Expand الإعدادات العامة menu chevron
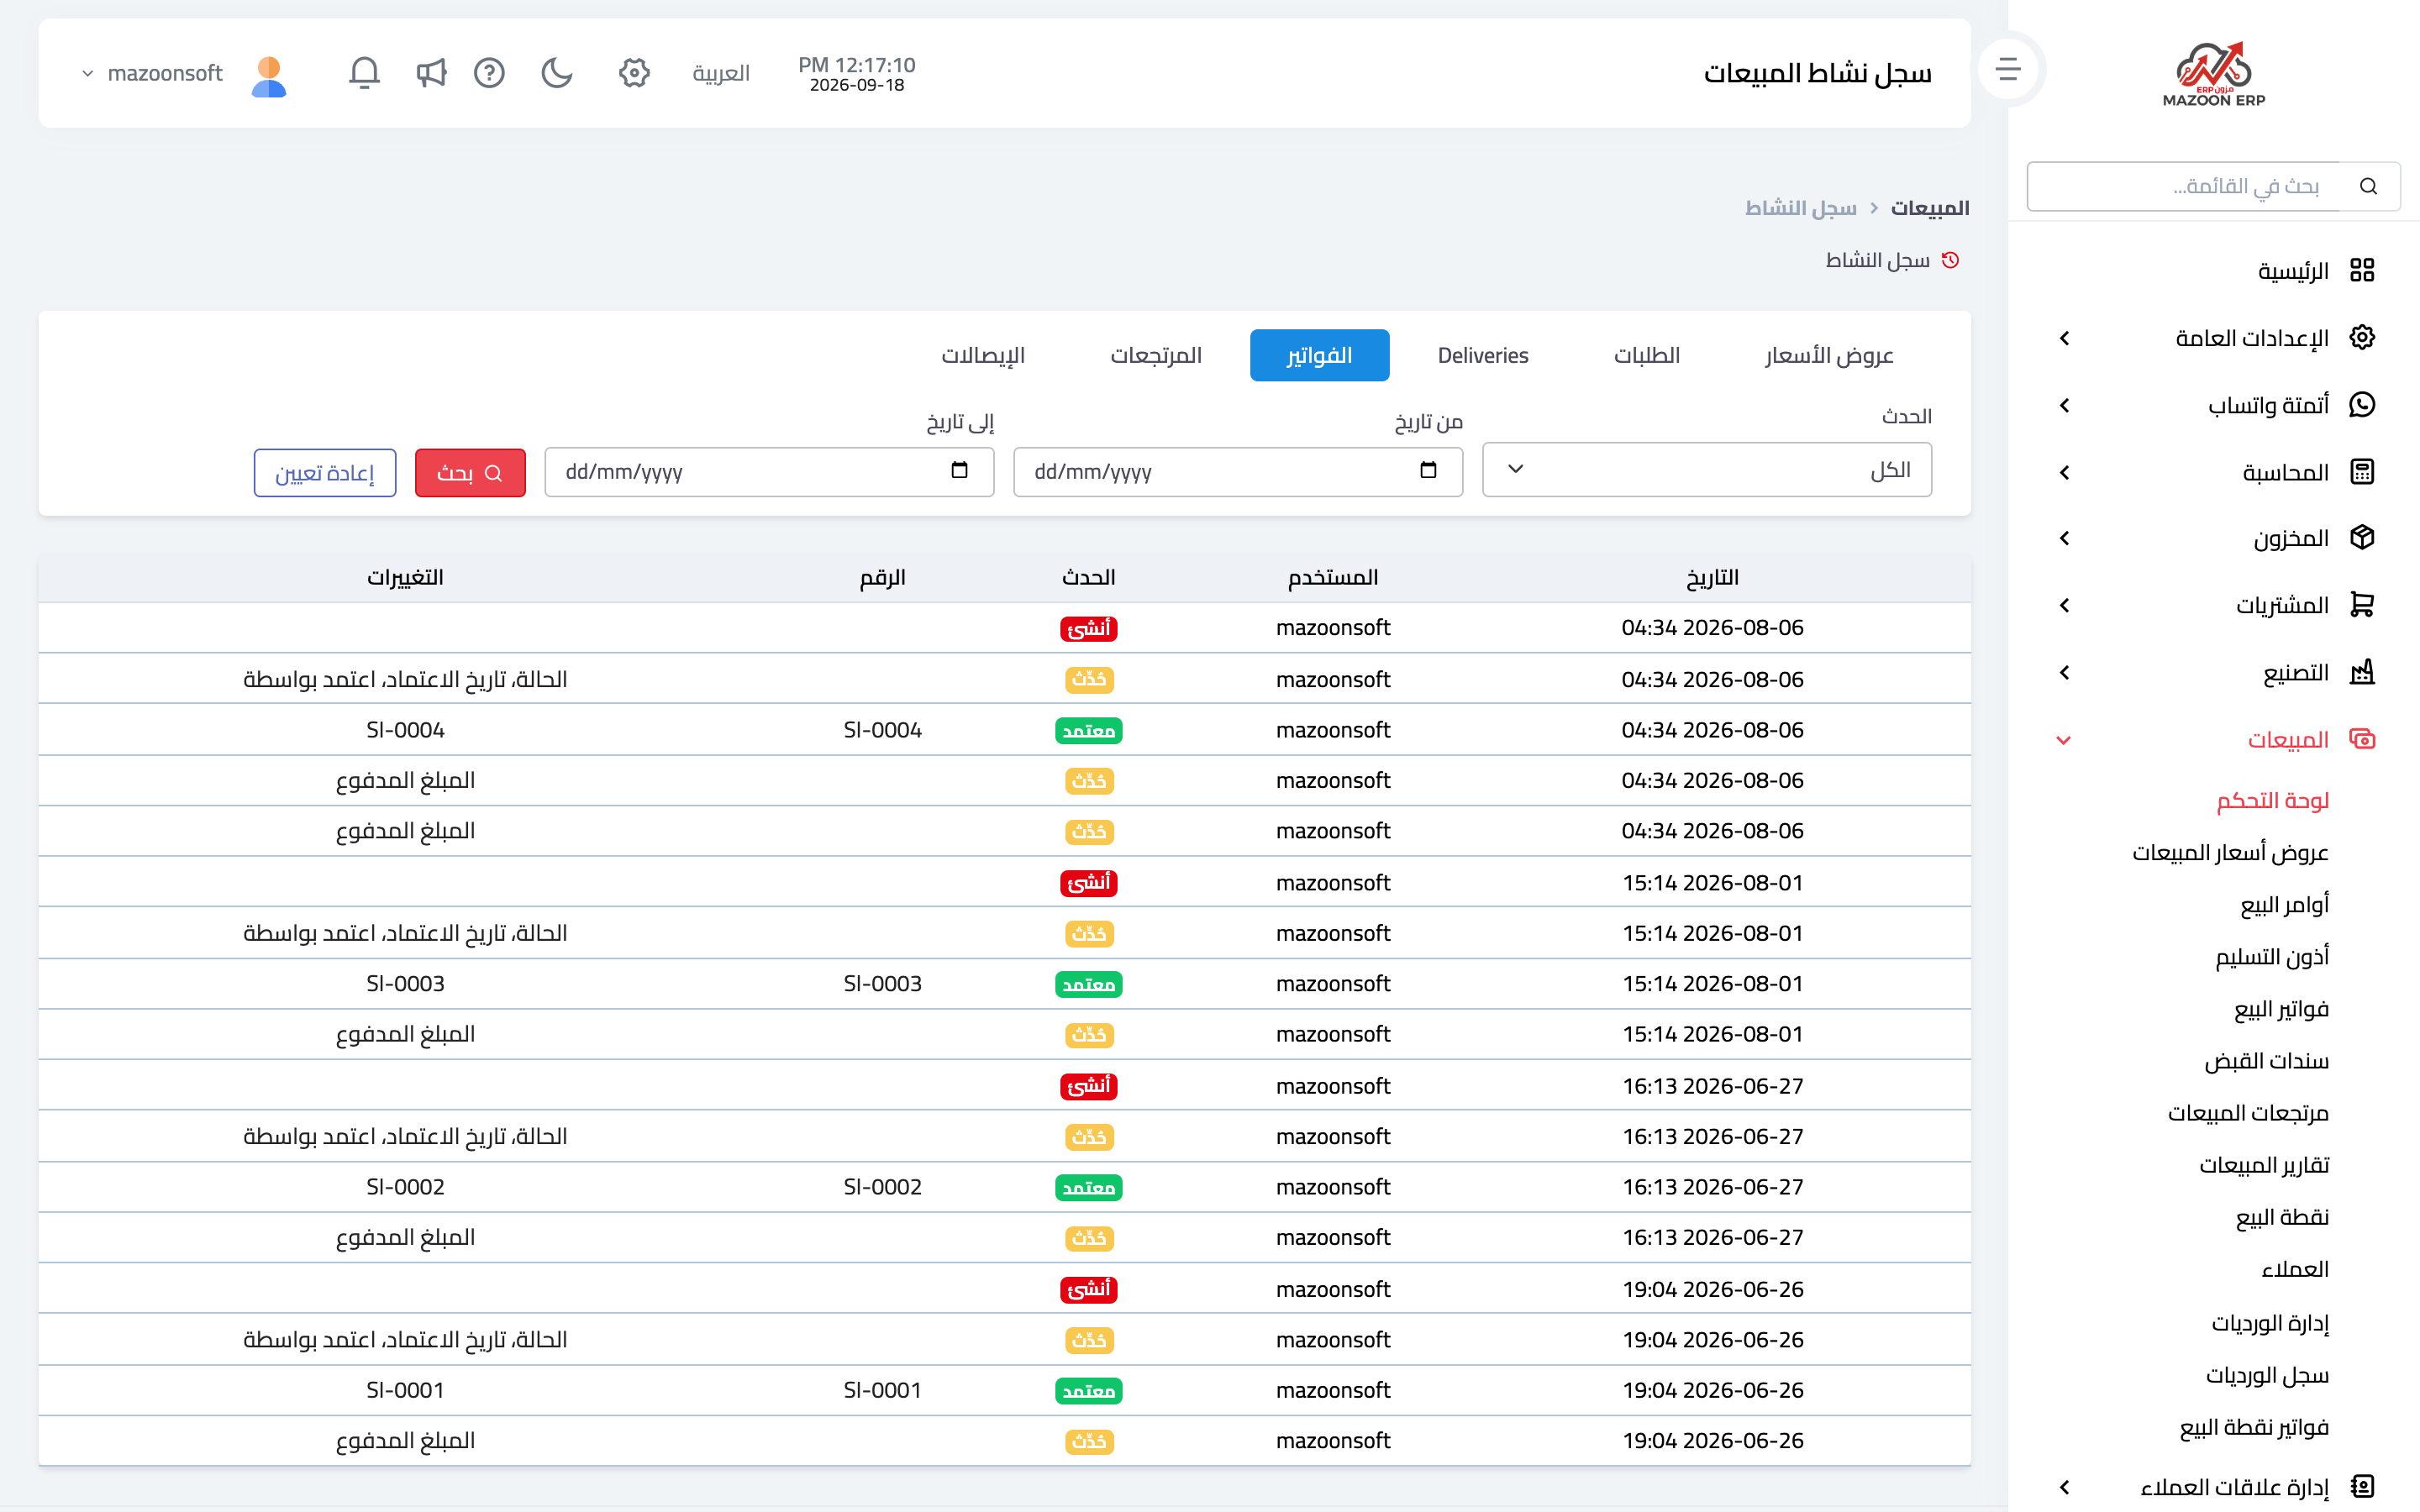This screenshot has width=2420, height=1512. [2065, 338]
